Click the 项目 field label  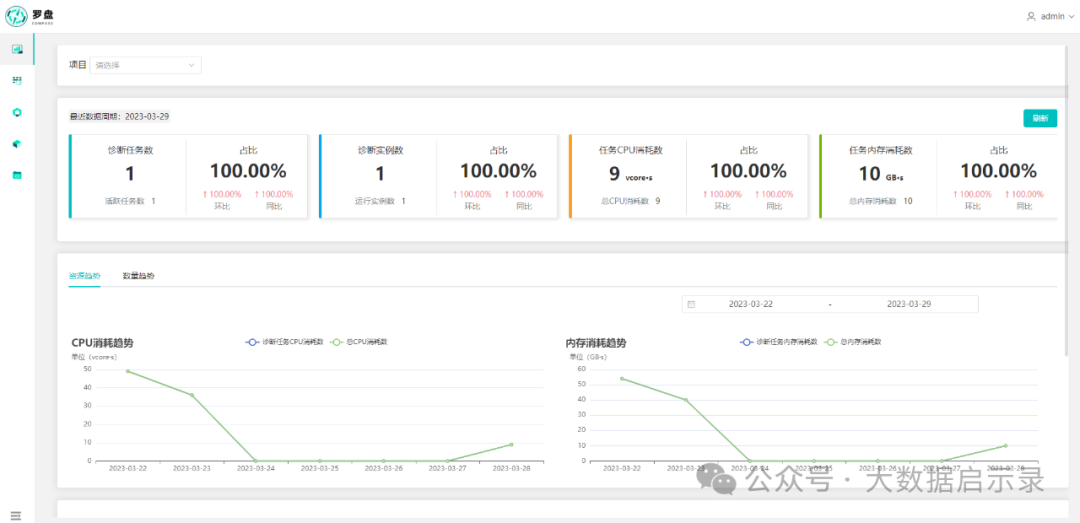coord(78,65)
